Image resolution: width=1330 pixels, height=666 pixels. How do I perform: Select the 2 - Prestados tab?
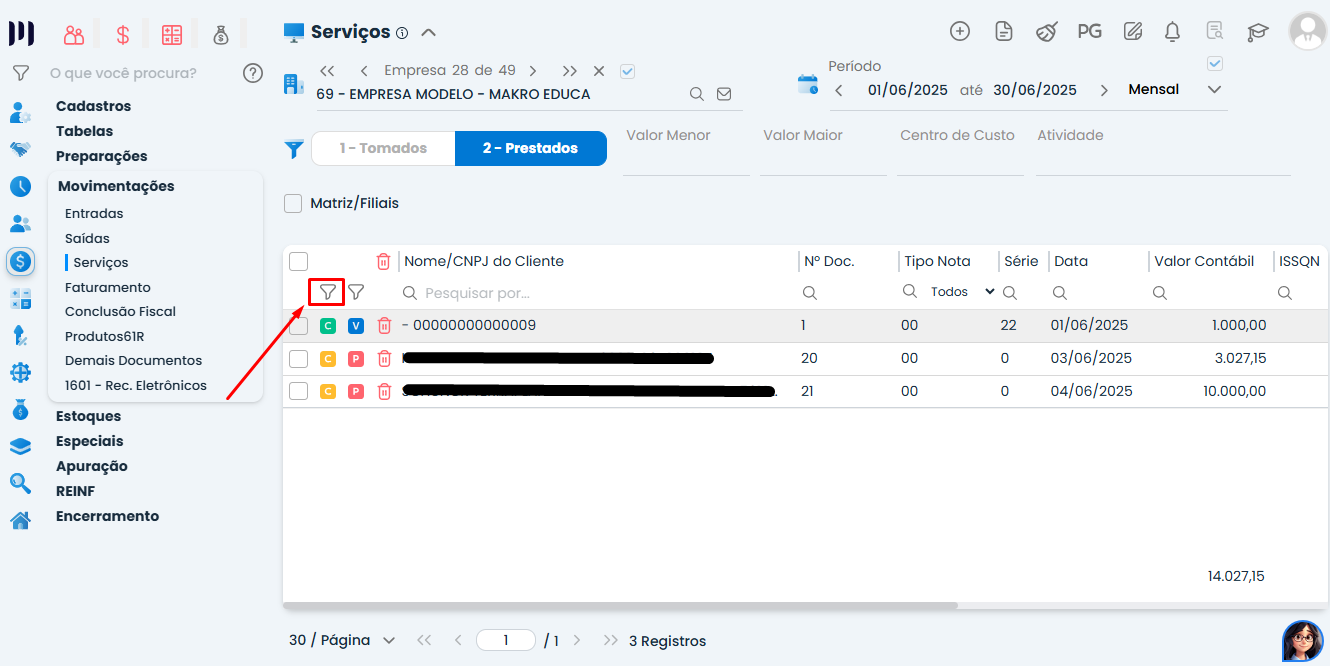530,148
